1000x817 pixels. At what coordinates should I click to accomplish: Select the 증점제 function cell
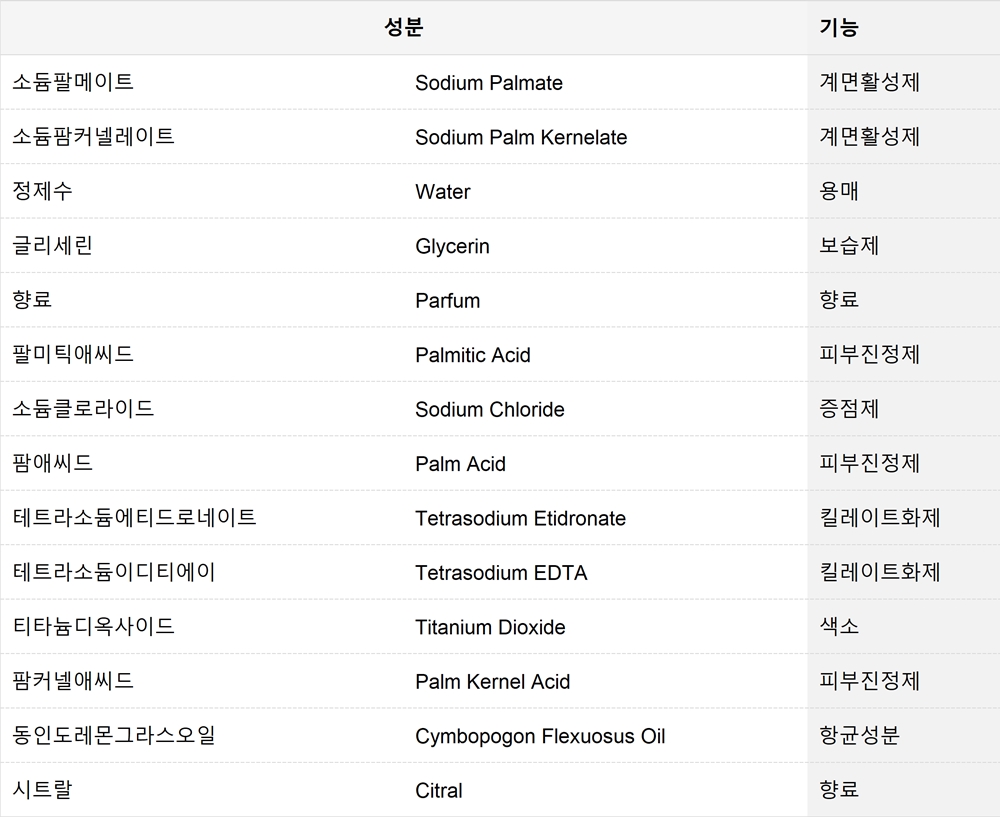[x=849, y=409]
